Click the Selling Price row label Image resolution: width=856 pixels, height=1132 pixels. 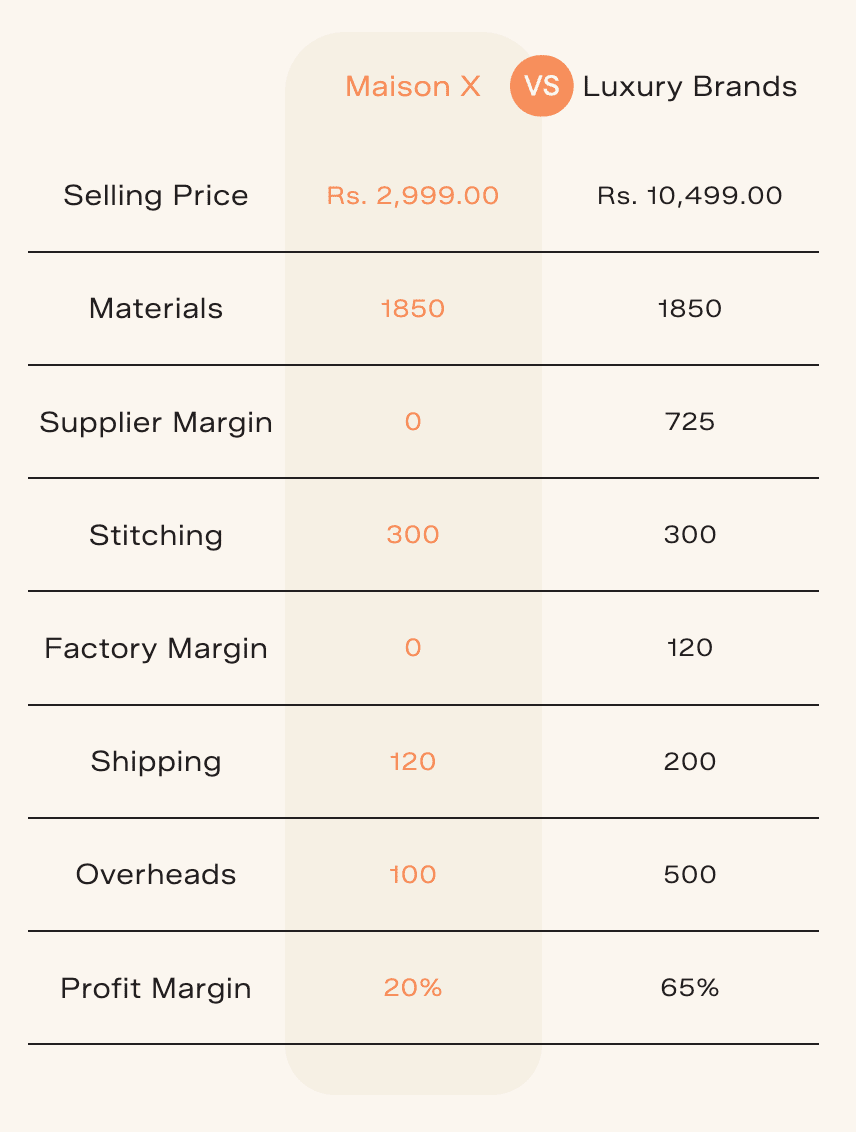coord(156,195)
